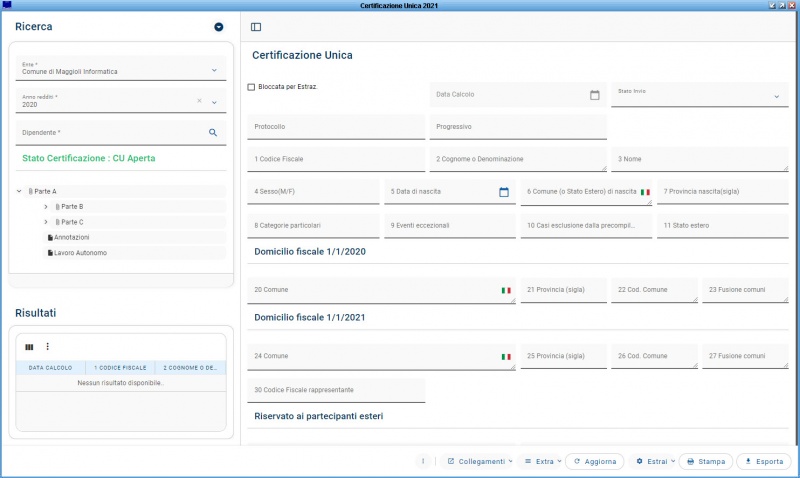Screen dimensions: 800x478
Task: Click the Dipendente search magnifier icon
Action: pos(213,132)
